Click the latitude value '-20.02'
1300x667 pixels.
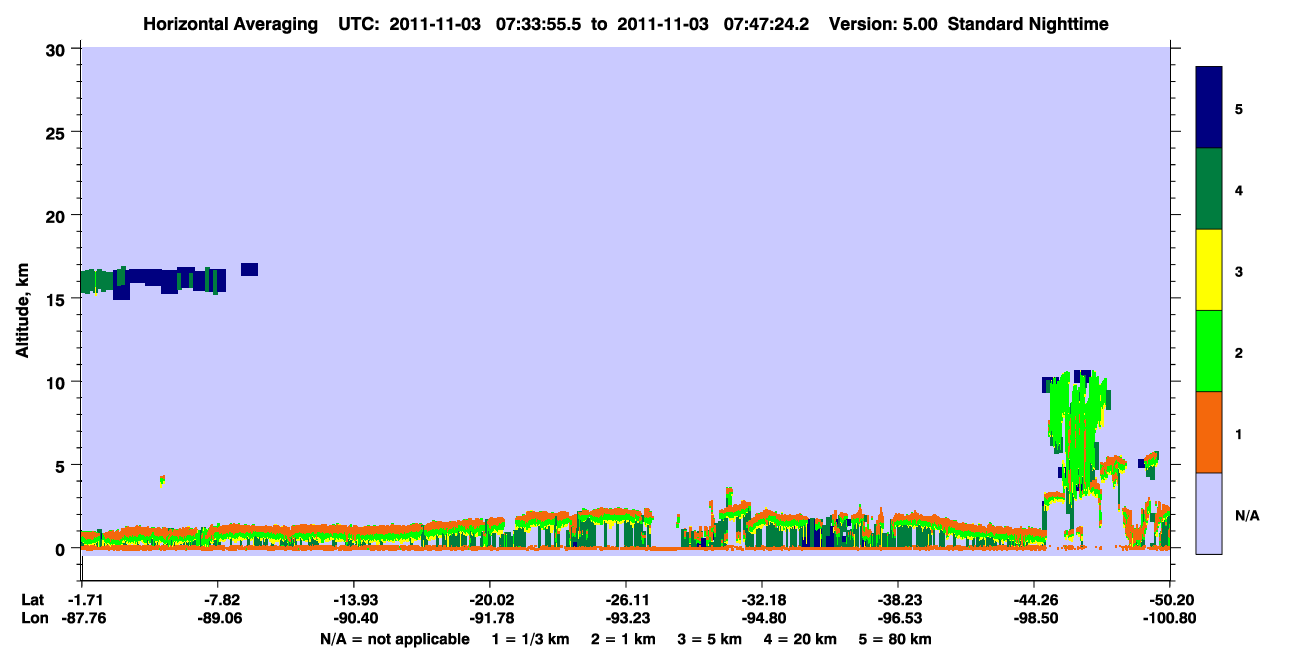coord(489,600)
